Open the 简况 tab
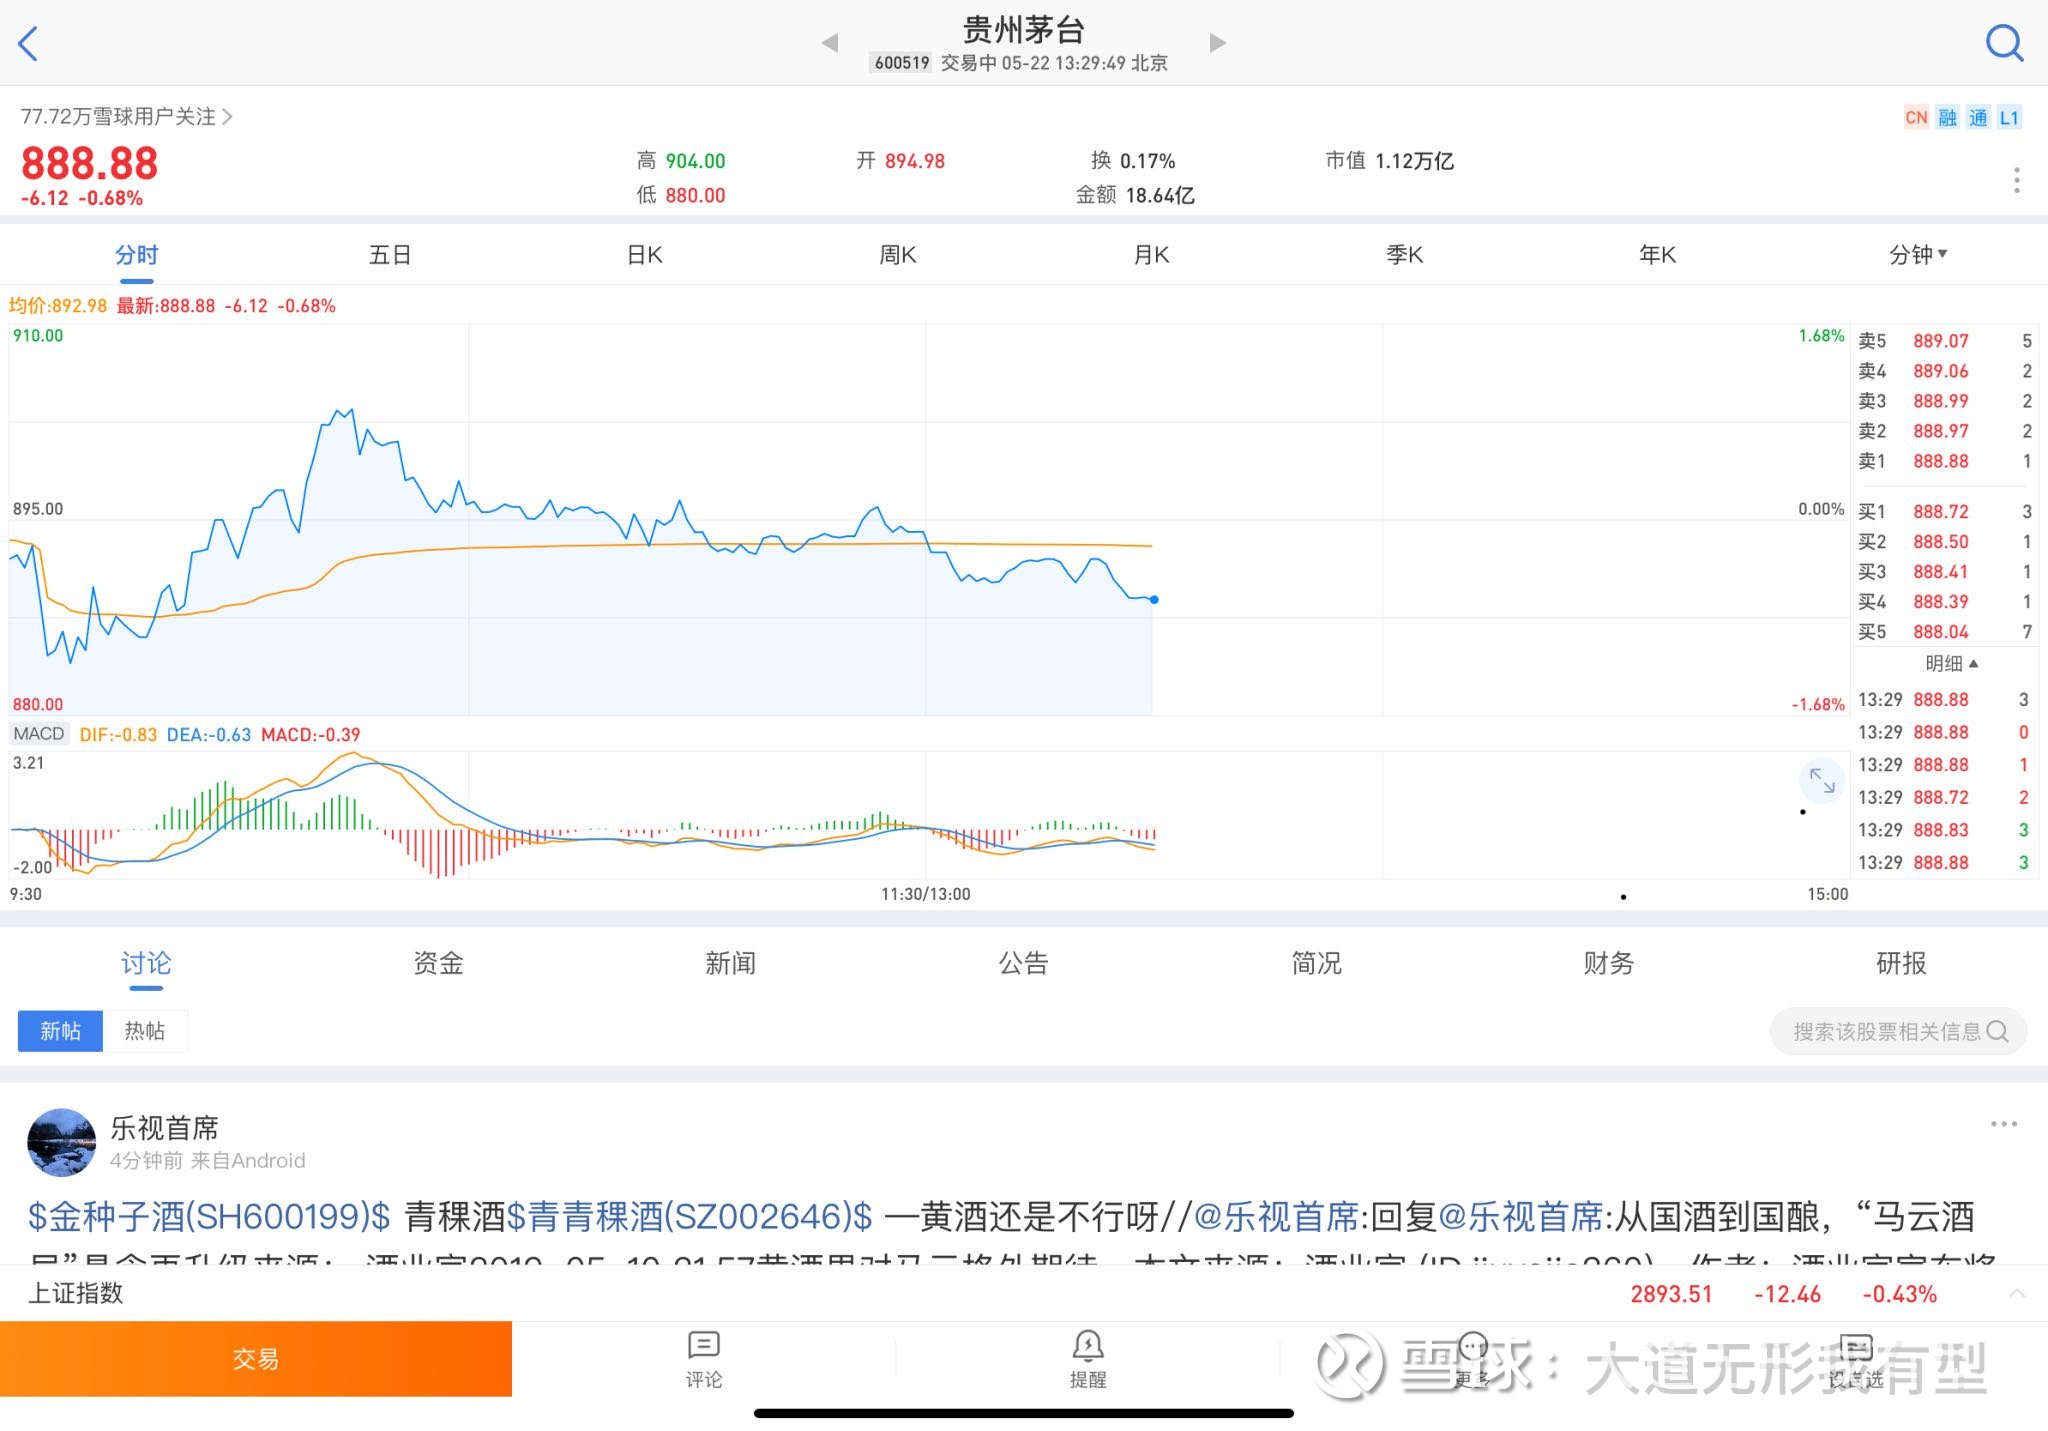Screen dimensions: 2048x1431 click(1316, 963)
